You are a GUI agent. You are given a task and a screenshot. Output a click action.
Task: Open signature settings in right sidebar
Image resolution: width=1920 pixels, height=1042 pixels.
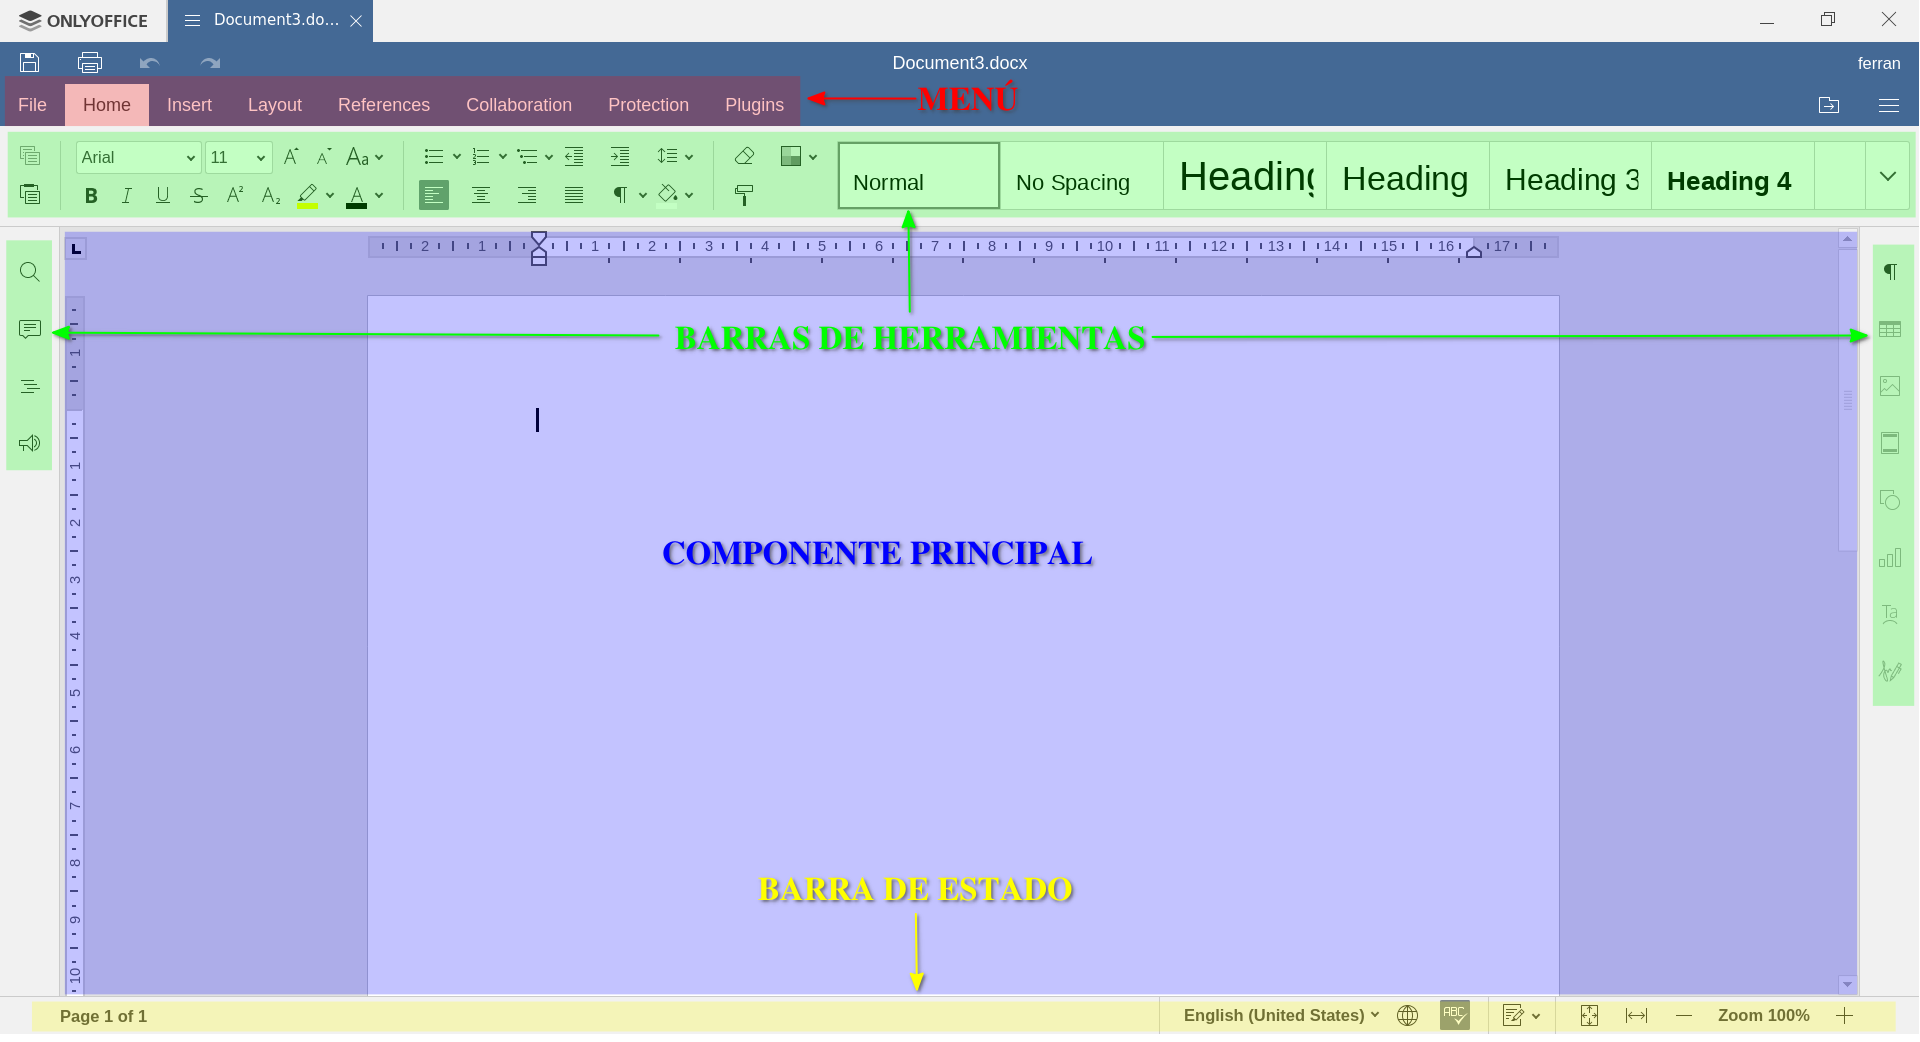(1890, 671)
